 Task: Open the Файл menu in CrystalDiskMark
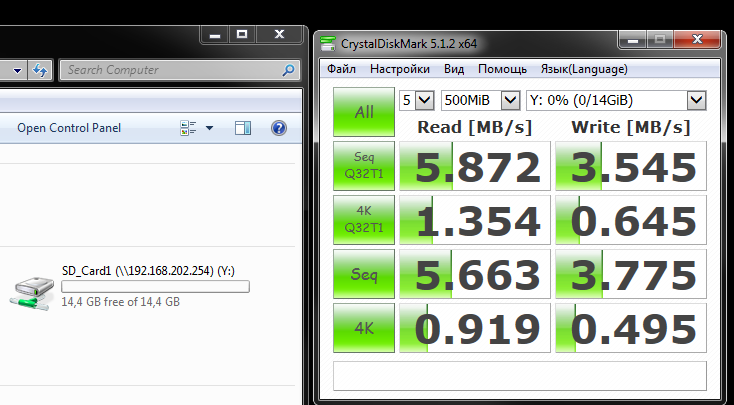[341, 69]
